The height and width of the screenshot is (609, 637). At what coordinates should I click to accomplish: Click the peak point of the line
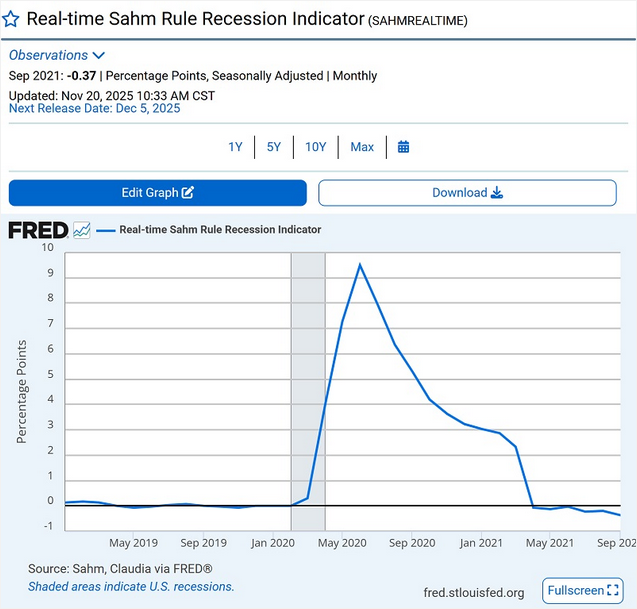(359, 264)
